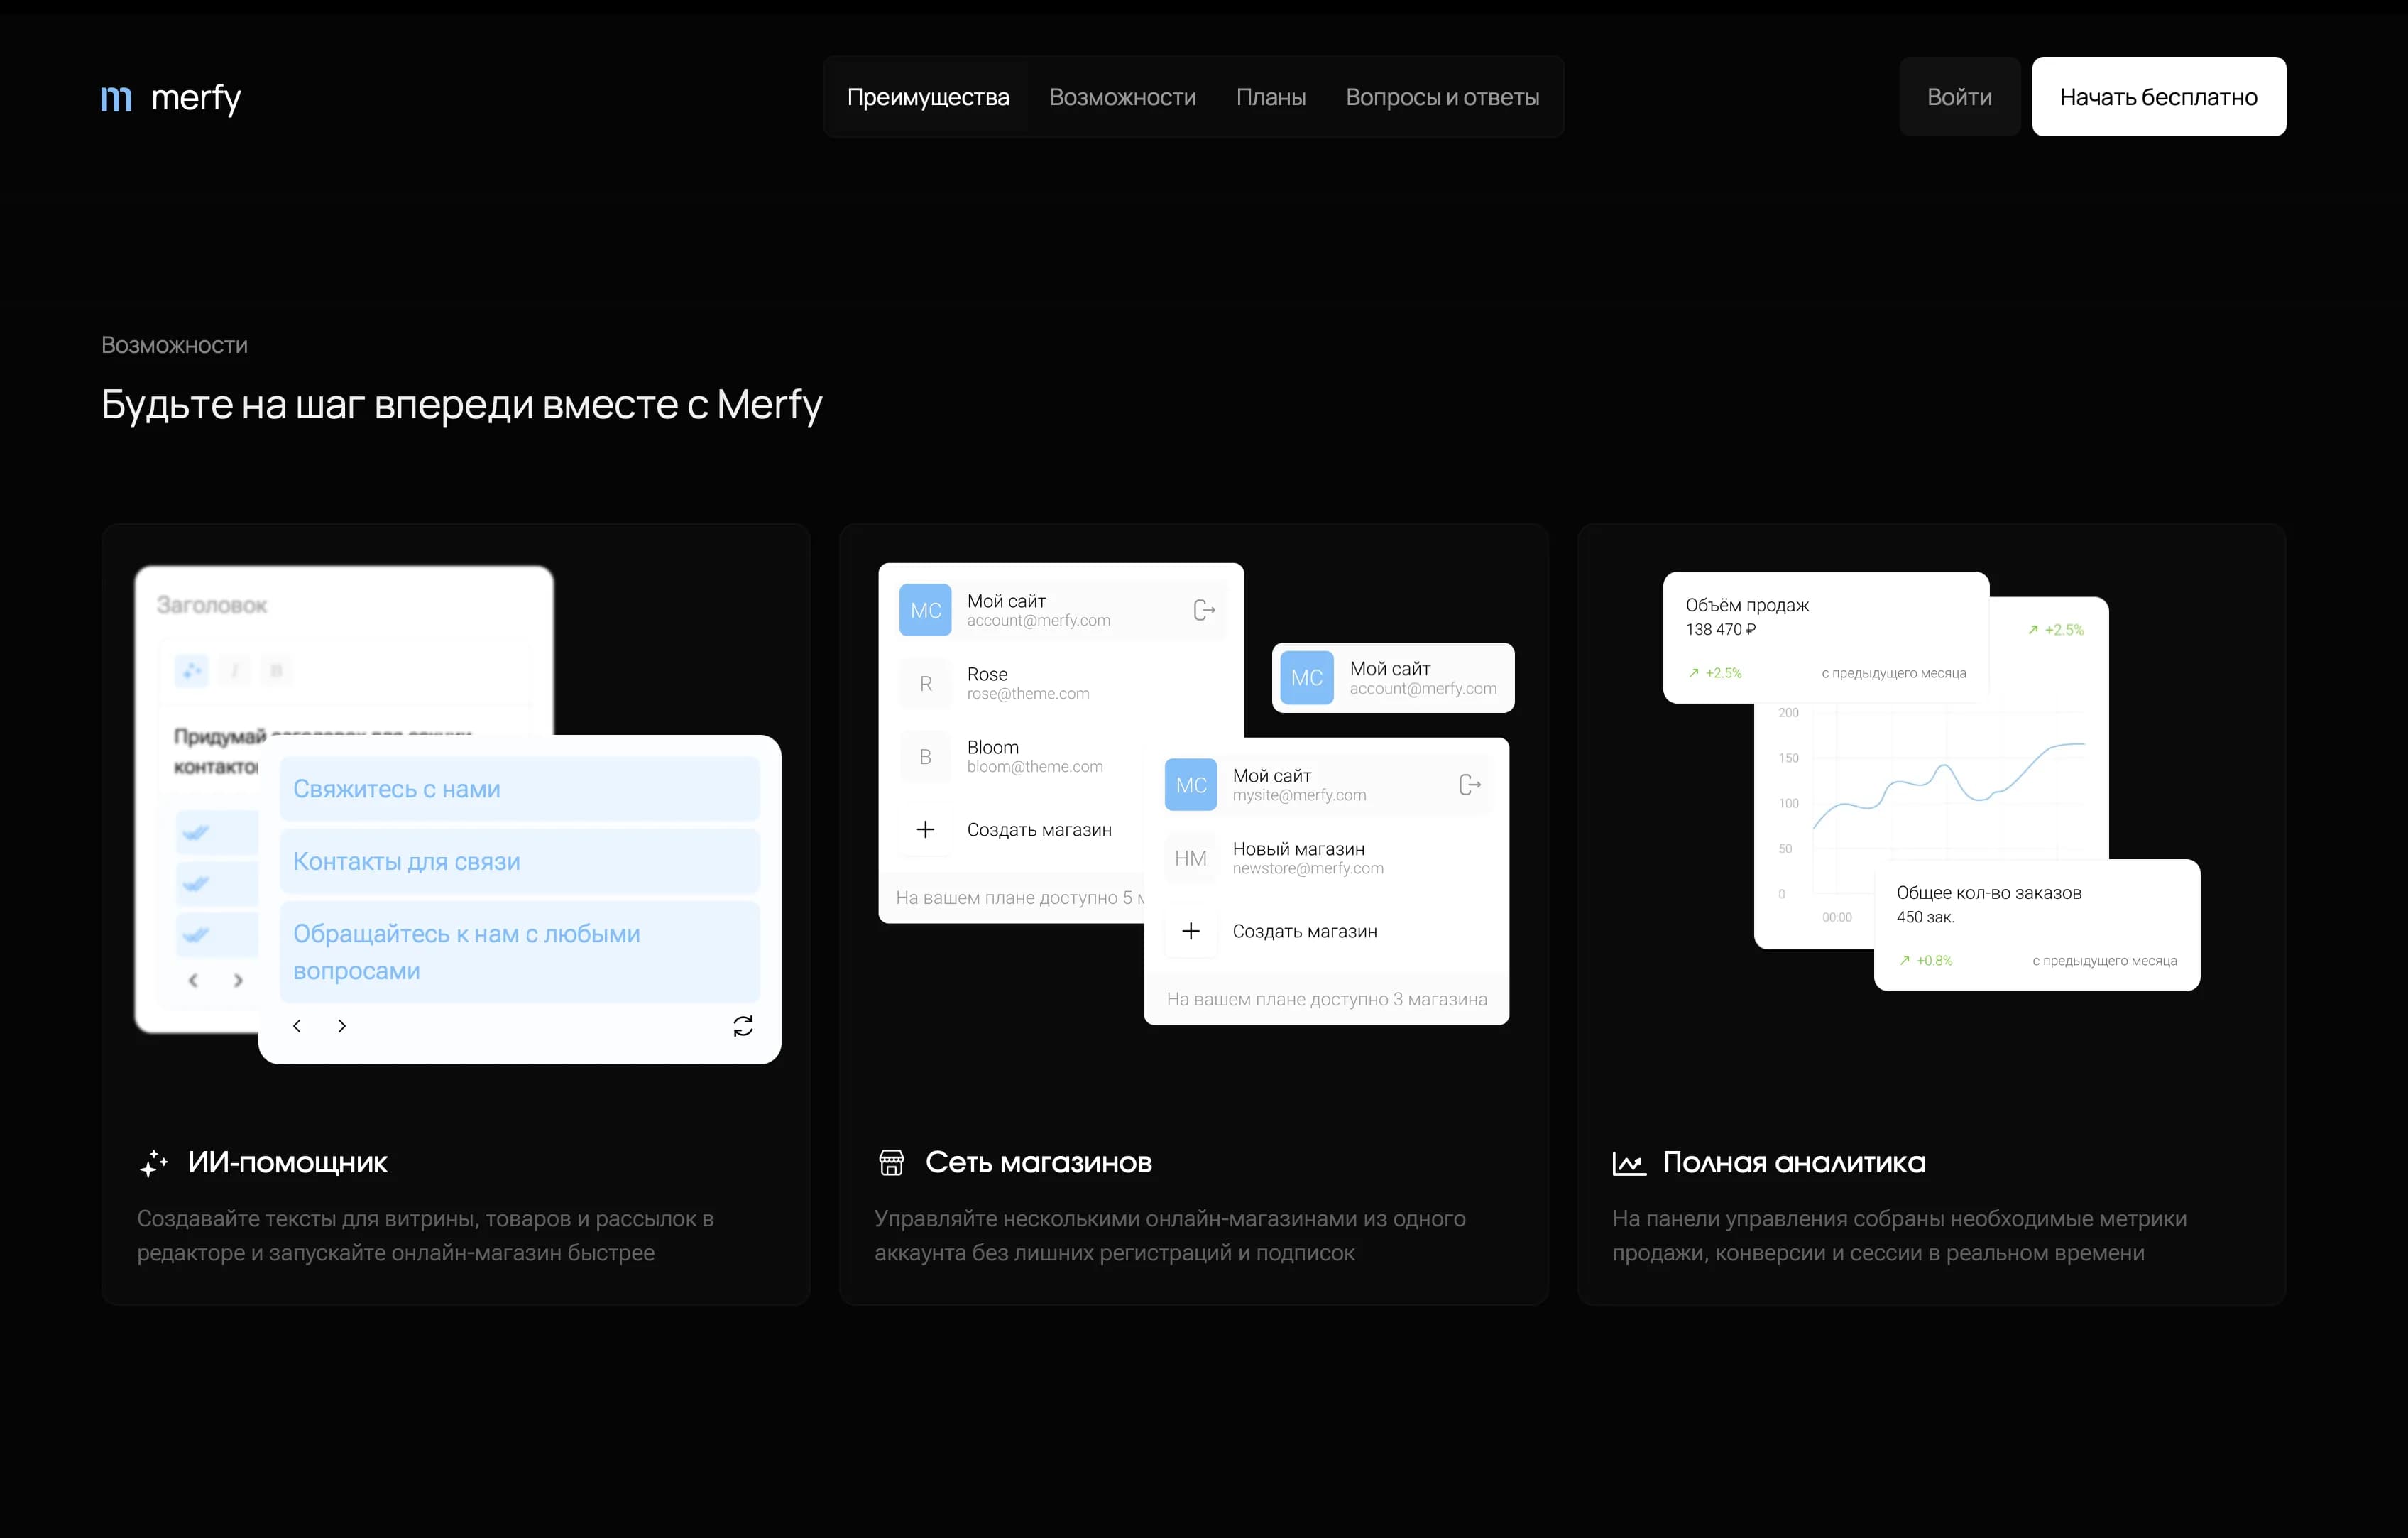The image size is (2408, 1538).
Task: Click the HM avatar for Новый магазин
Action: click(1190, 858)
